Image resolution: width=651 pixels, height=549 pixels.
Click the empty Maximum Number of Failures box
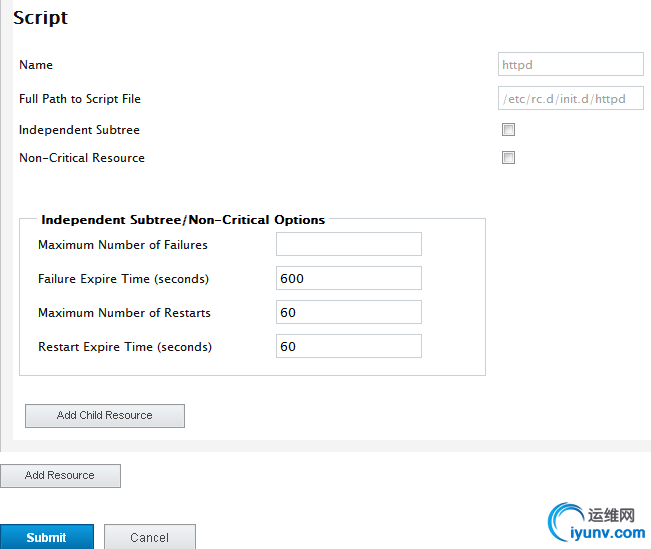tap(348, 245)
